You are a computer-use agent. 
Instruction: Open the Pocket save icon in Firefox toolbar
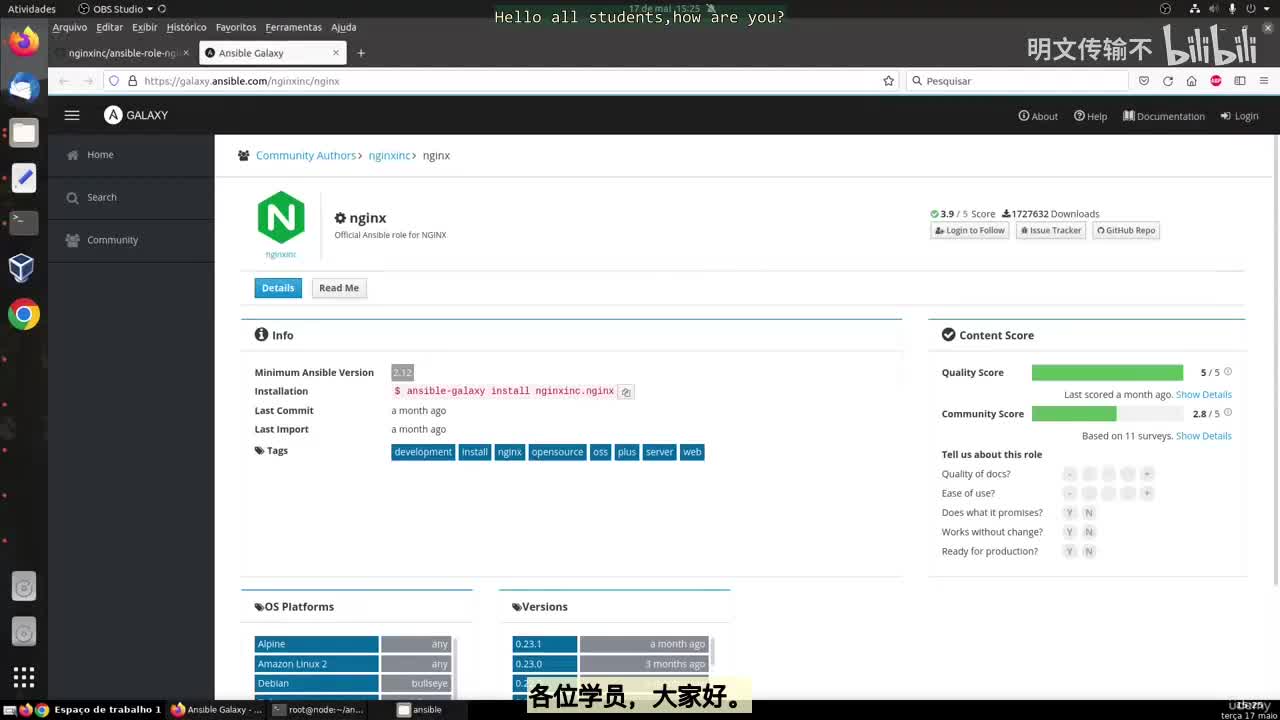1144,81
